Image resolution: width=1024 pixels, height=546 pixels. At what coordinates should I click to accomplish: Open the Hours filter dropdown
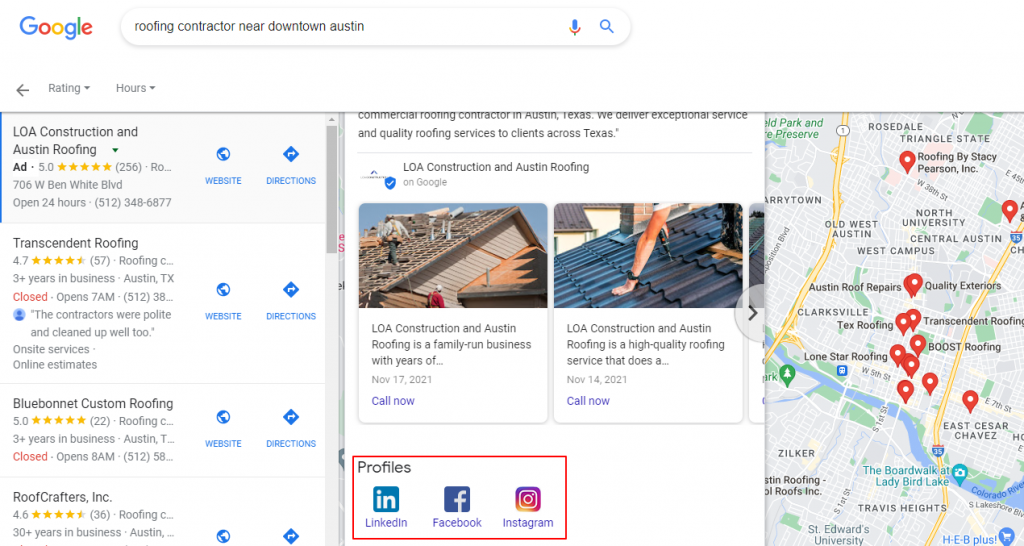pos(135,88)
